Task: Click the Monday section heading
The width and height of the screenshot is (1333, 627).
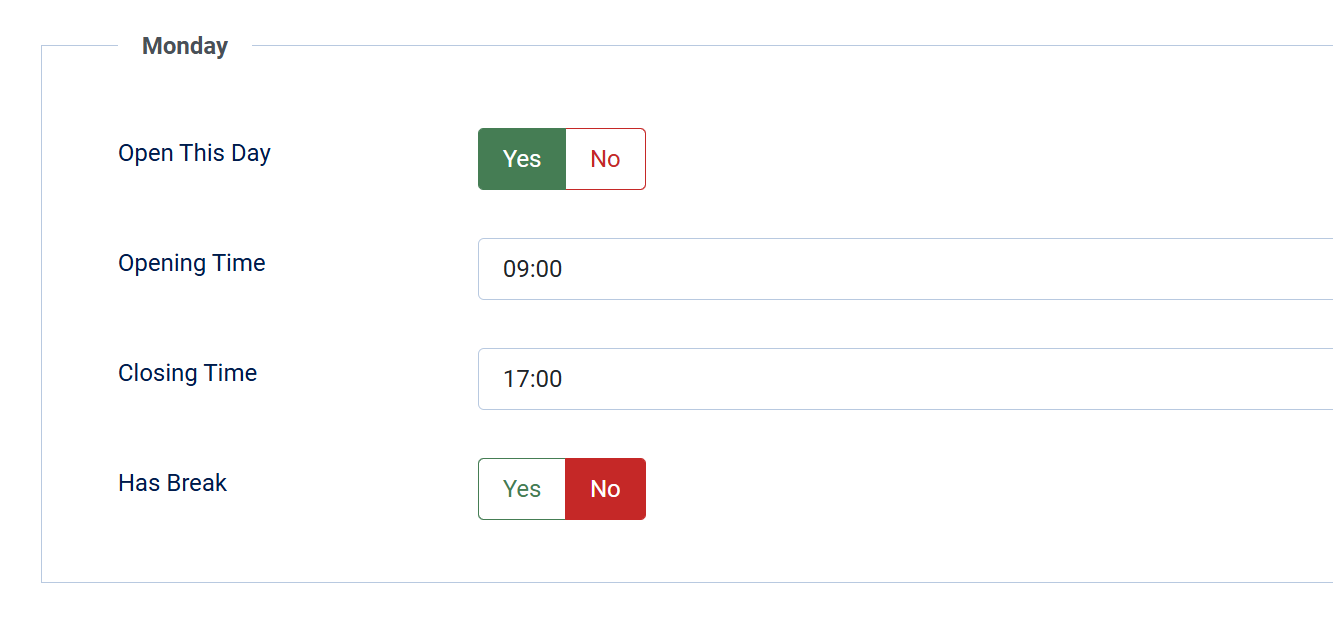Action: [185, 46]
